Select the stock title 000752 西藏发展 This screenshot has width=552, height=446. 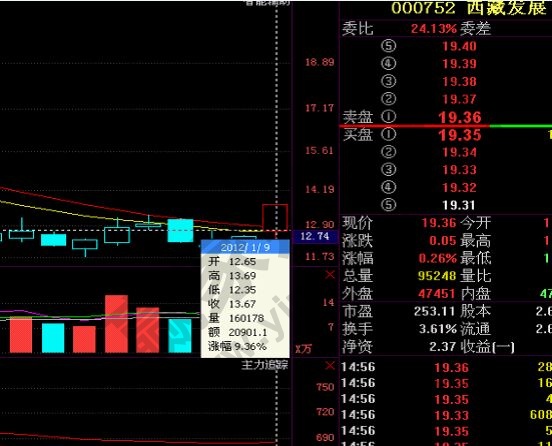click(469, 8)
